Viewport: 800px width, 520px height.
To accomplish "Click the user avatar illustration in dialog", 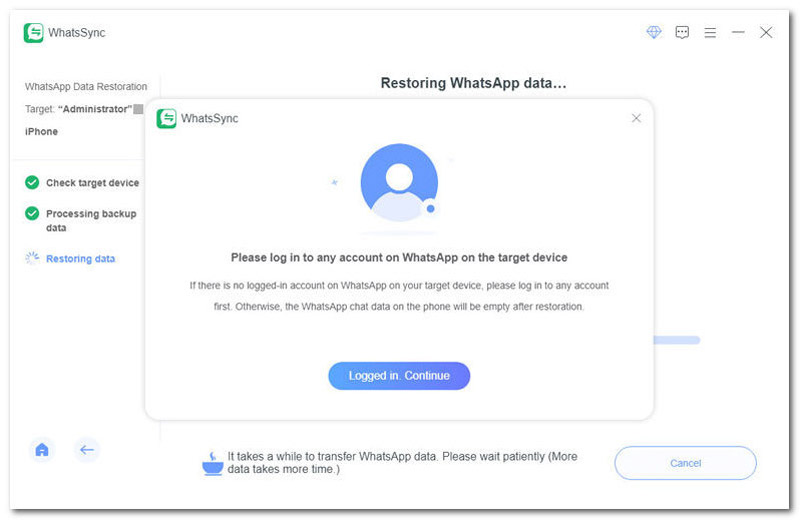I will click(399, 182).
